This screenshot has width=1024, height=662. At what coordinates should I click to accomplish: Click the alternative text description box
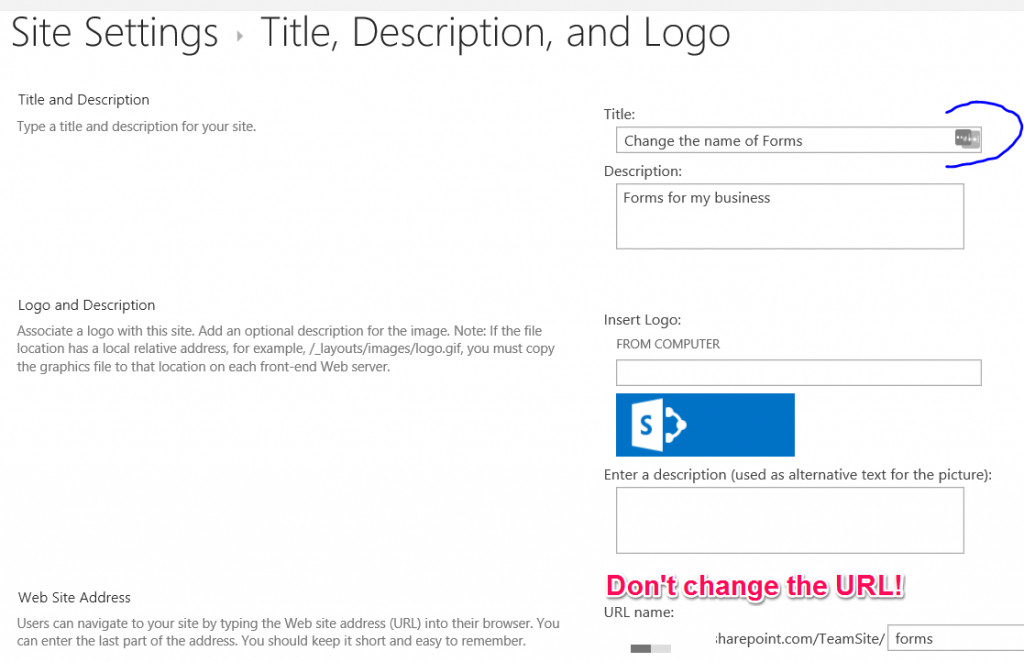click(790, 519)
